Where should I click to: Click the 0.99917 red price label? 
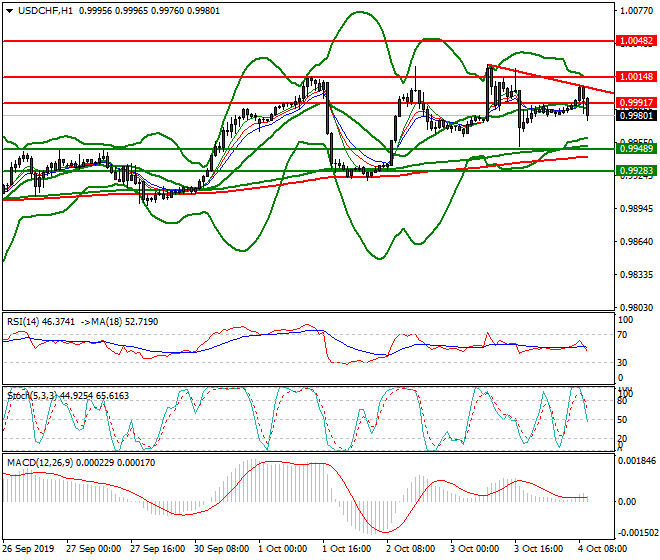click(x=636, y=103)
